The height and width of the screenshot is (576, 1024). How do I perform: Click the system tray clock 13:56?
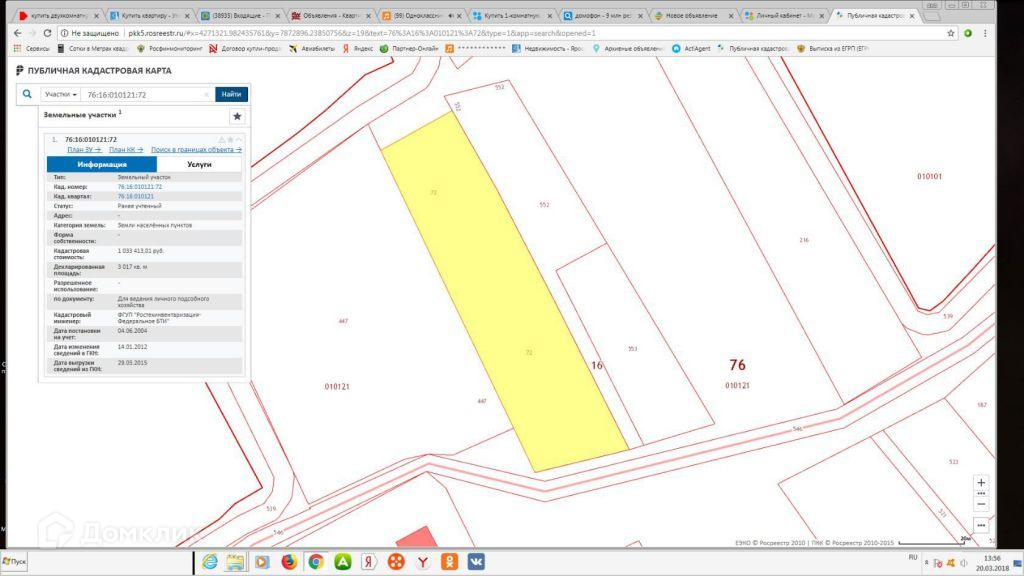tap(992, 558)
